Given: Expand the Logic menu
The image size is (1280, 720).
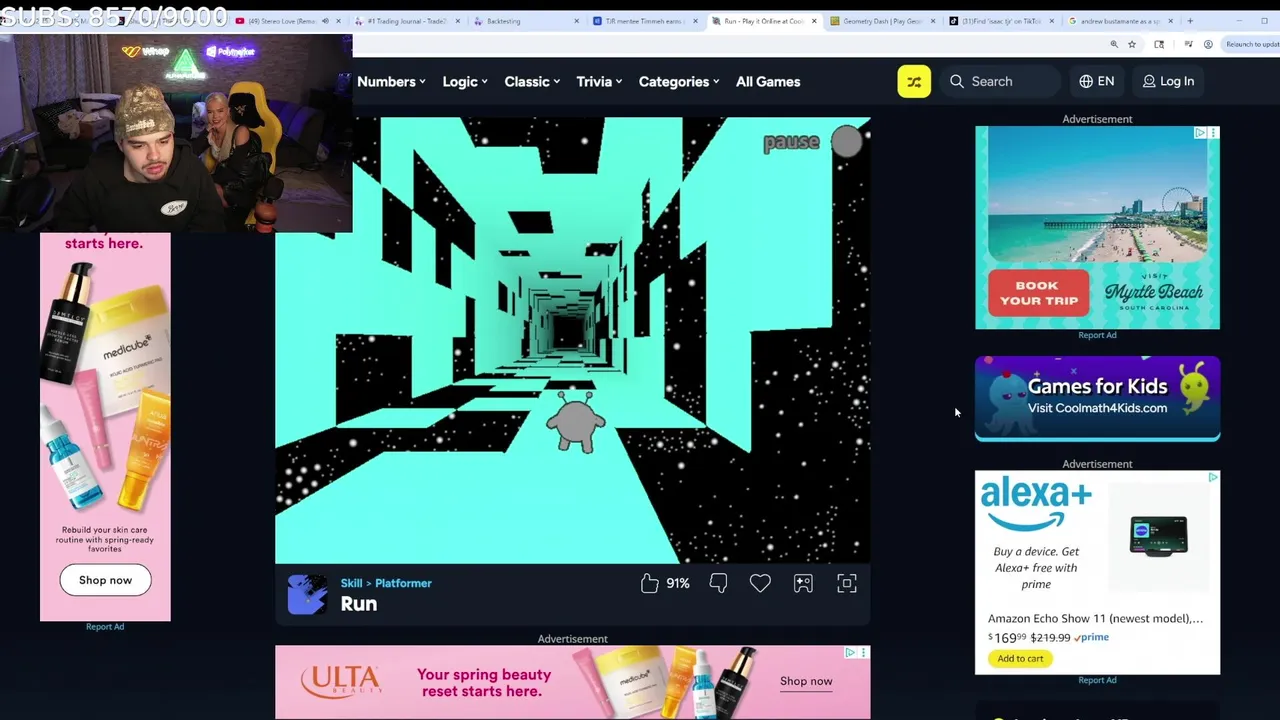Looking at the screenshot, I should 465,82.
